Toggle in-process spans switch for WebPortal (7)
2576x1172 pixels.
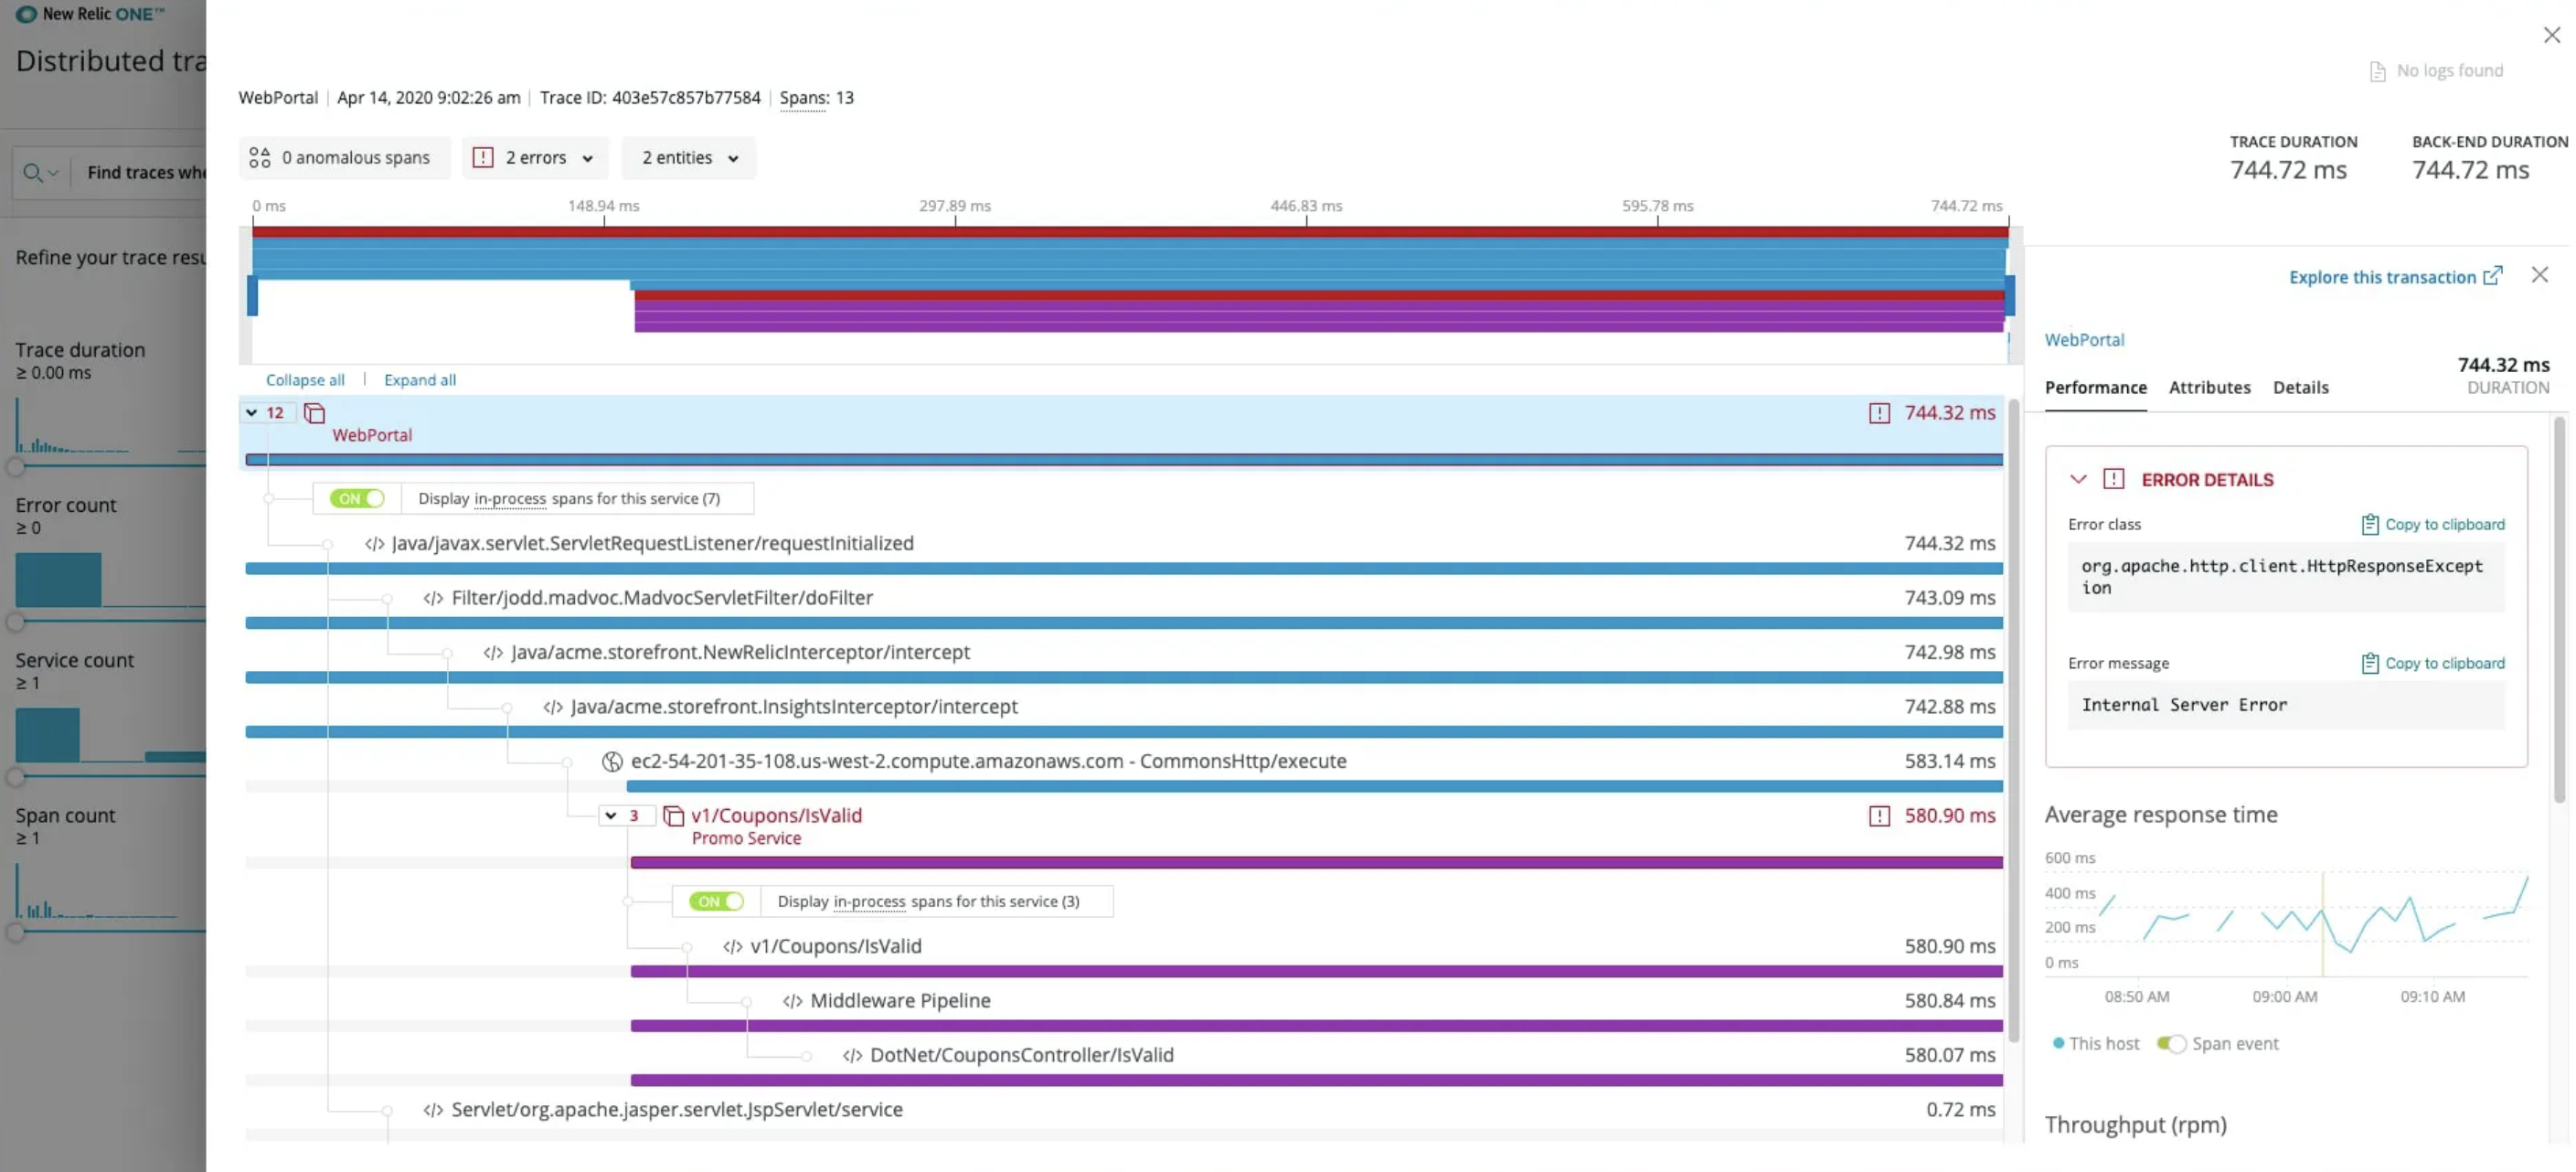pos(357,498)
